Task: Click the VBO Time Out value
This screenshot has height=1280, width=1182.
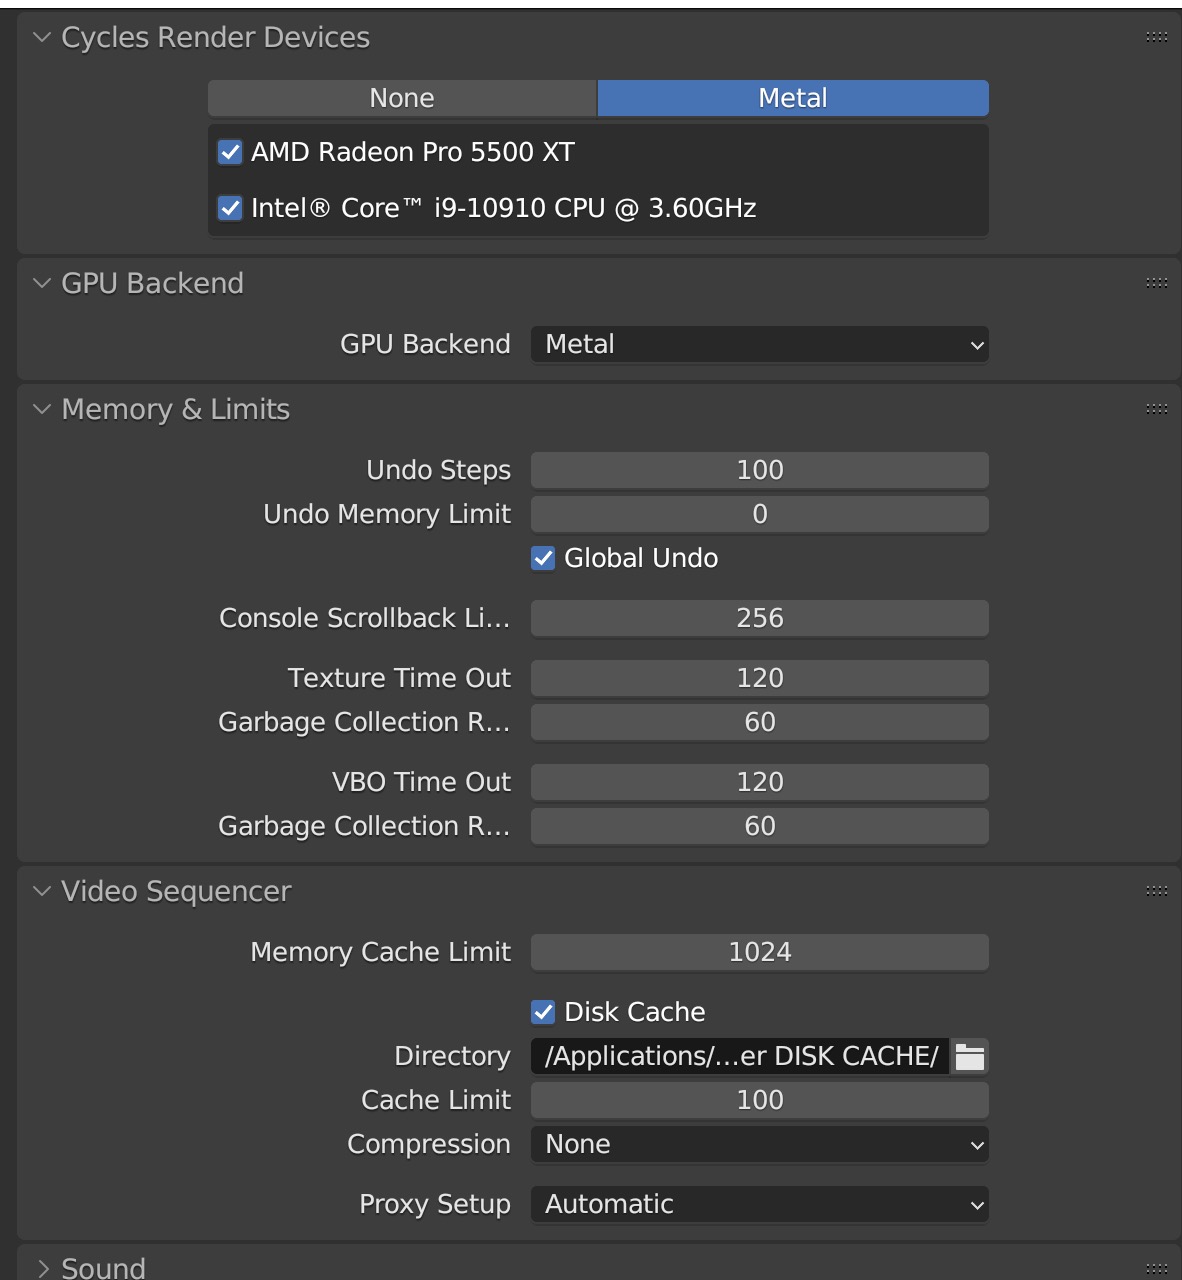Action: [760, 782]
